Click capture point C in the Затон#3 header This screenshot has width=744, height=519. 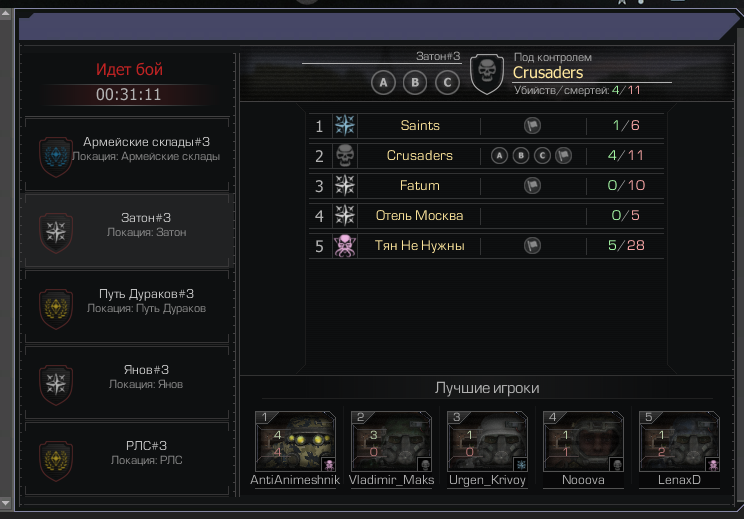point(447,83)
